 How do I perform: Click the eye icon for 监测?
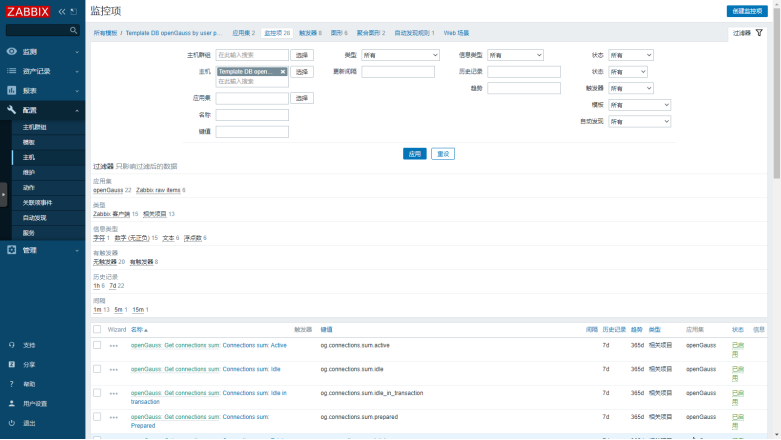[x=11, y=51]
